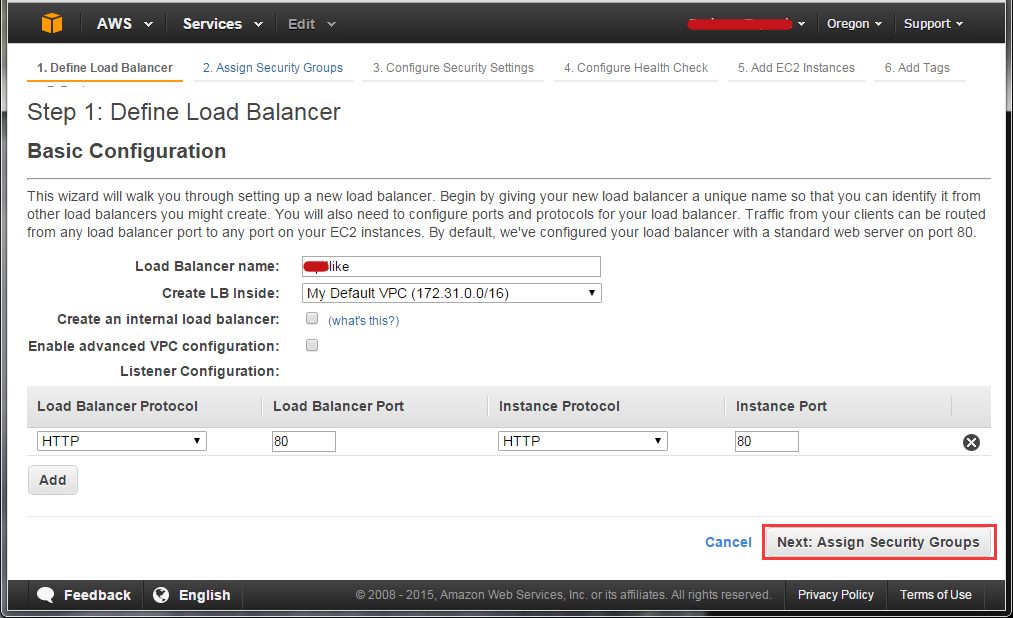The height and width of the screenshot is (618, 1013).
Task: Open the Support dropdown menu
Action: 934,24
